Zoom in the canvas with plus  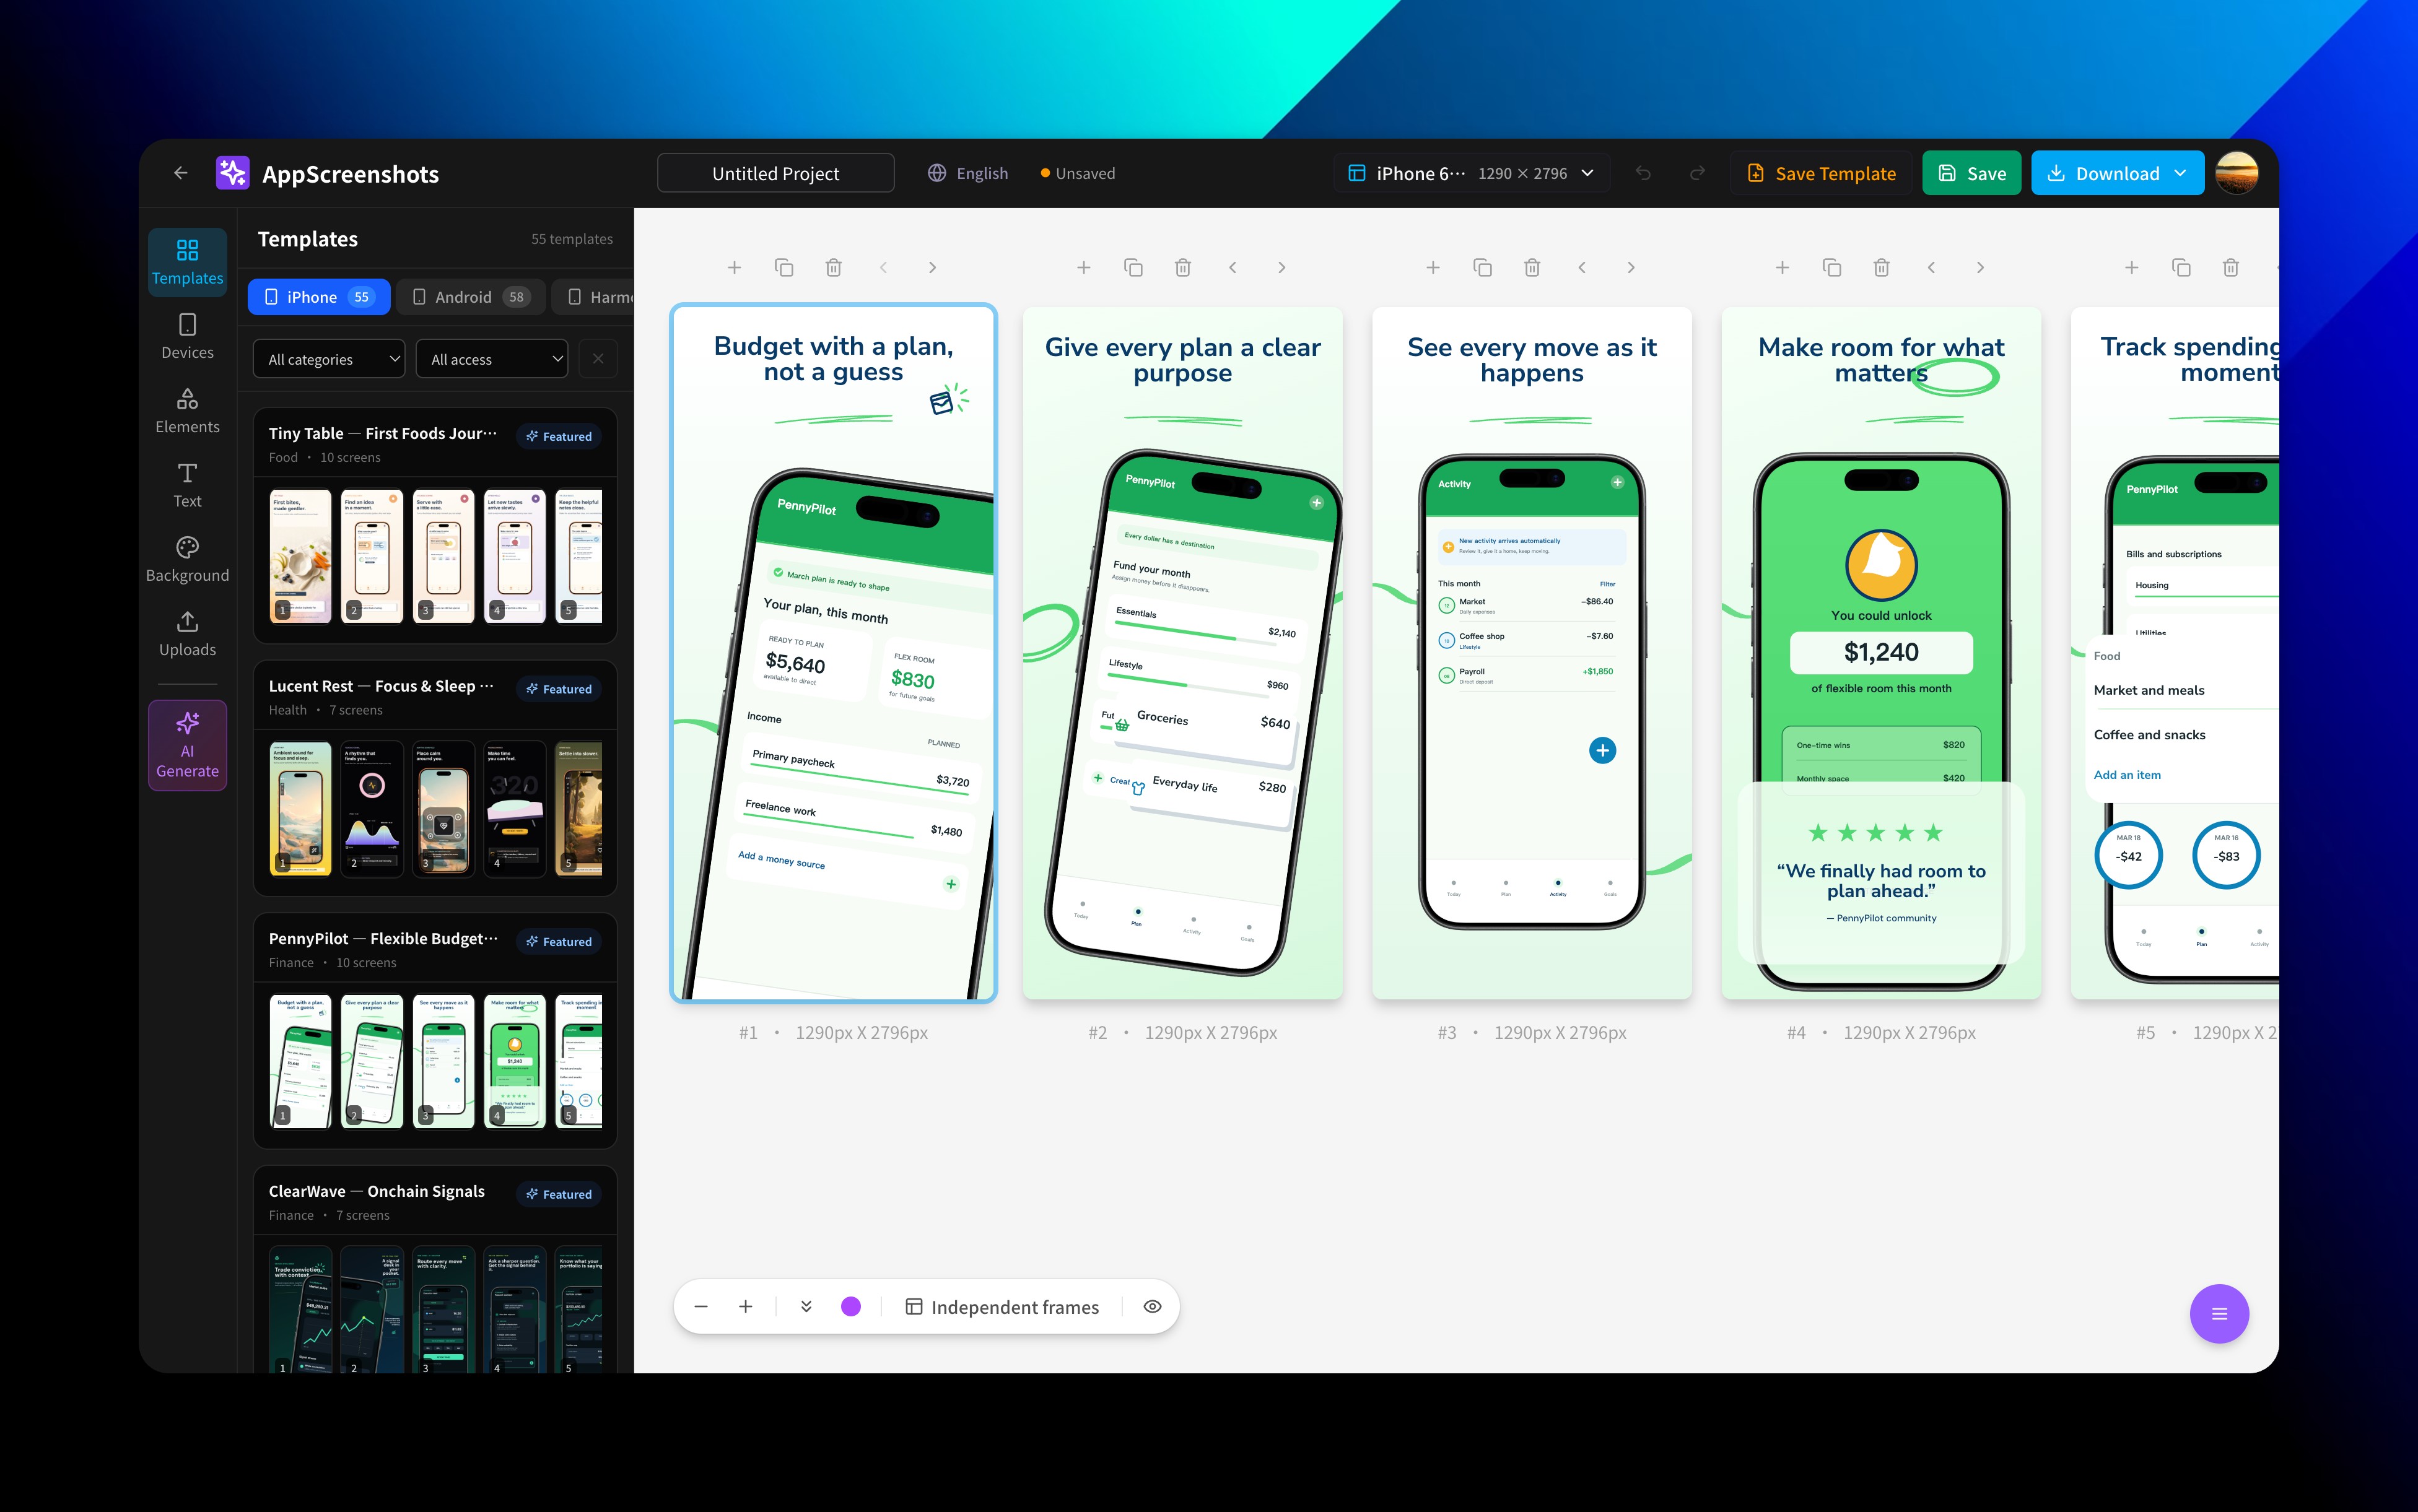pyautogui.click(x=746, y=1306)
